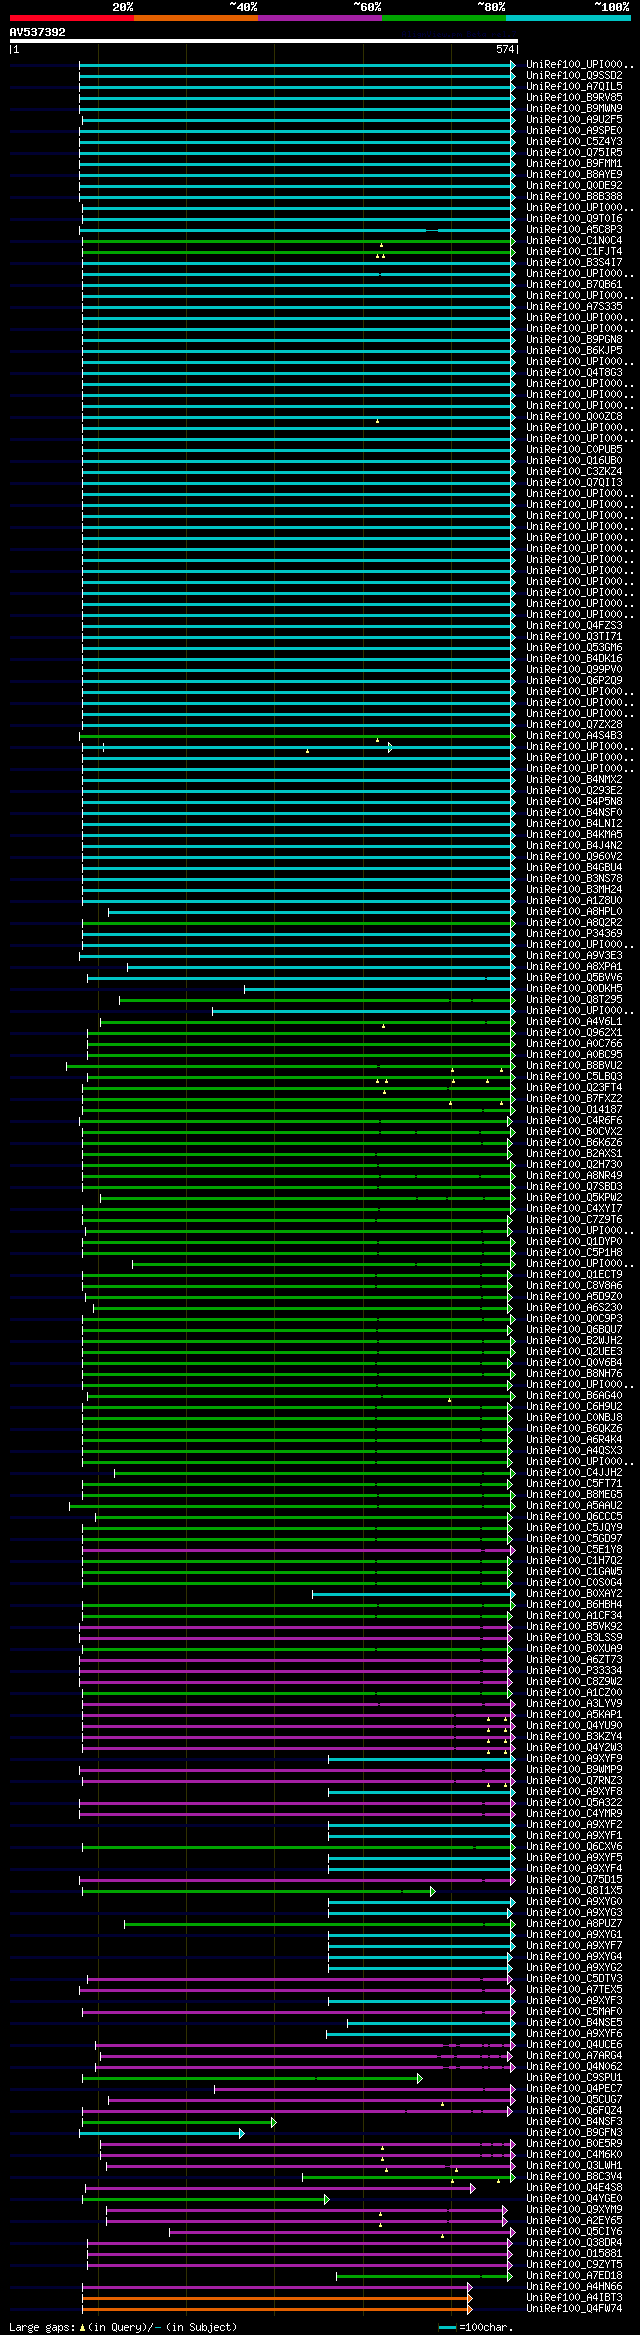Click the cyan arrowhead ending the UniRef100_B6KJP5 bar
The height and width of the screenshot is (2335, 640).
[513, 351]
